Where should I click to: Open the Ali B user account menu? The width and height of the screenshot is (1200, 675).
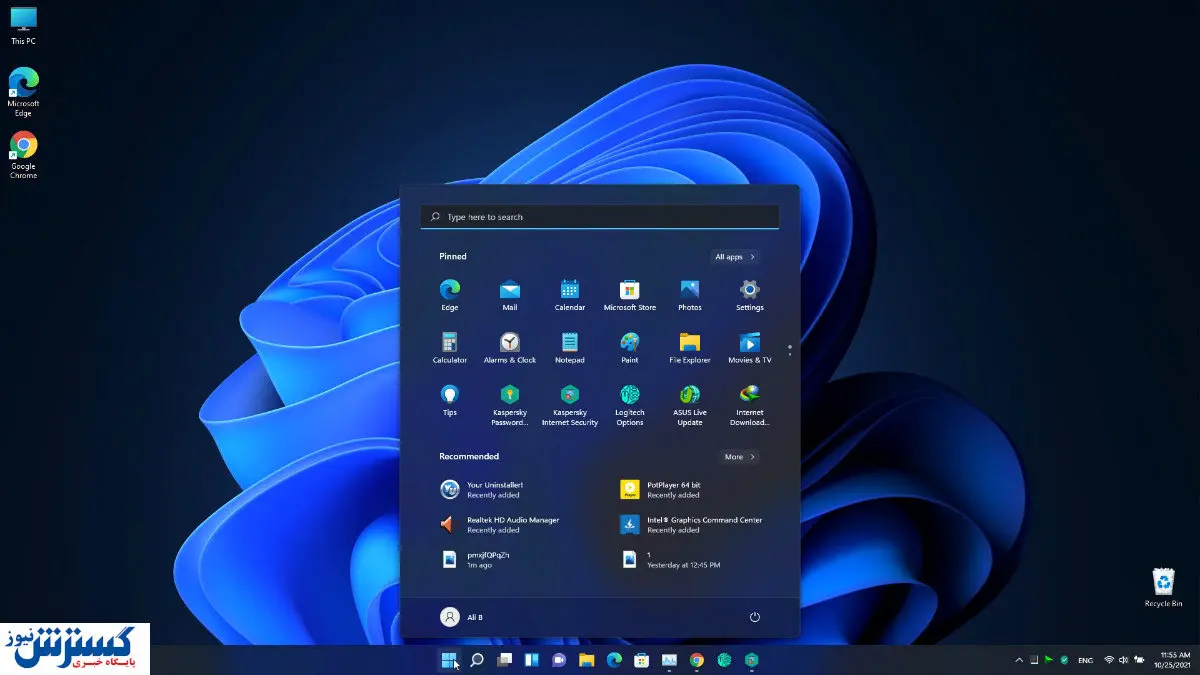[462, 617]
